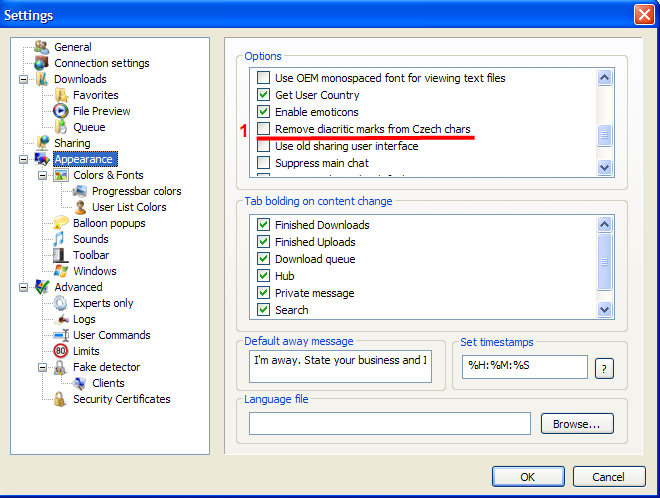This screenshot has width=660, height=498.
Task: Click the Limits speed-sign icon
Action: [x=61, y=351]
